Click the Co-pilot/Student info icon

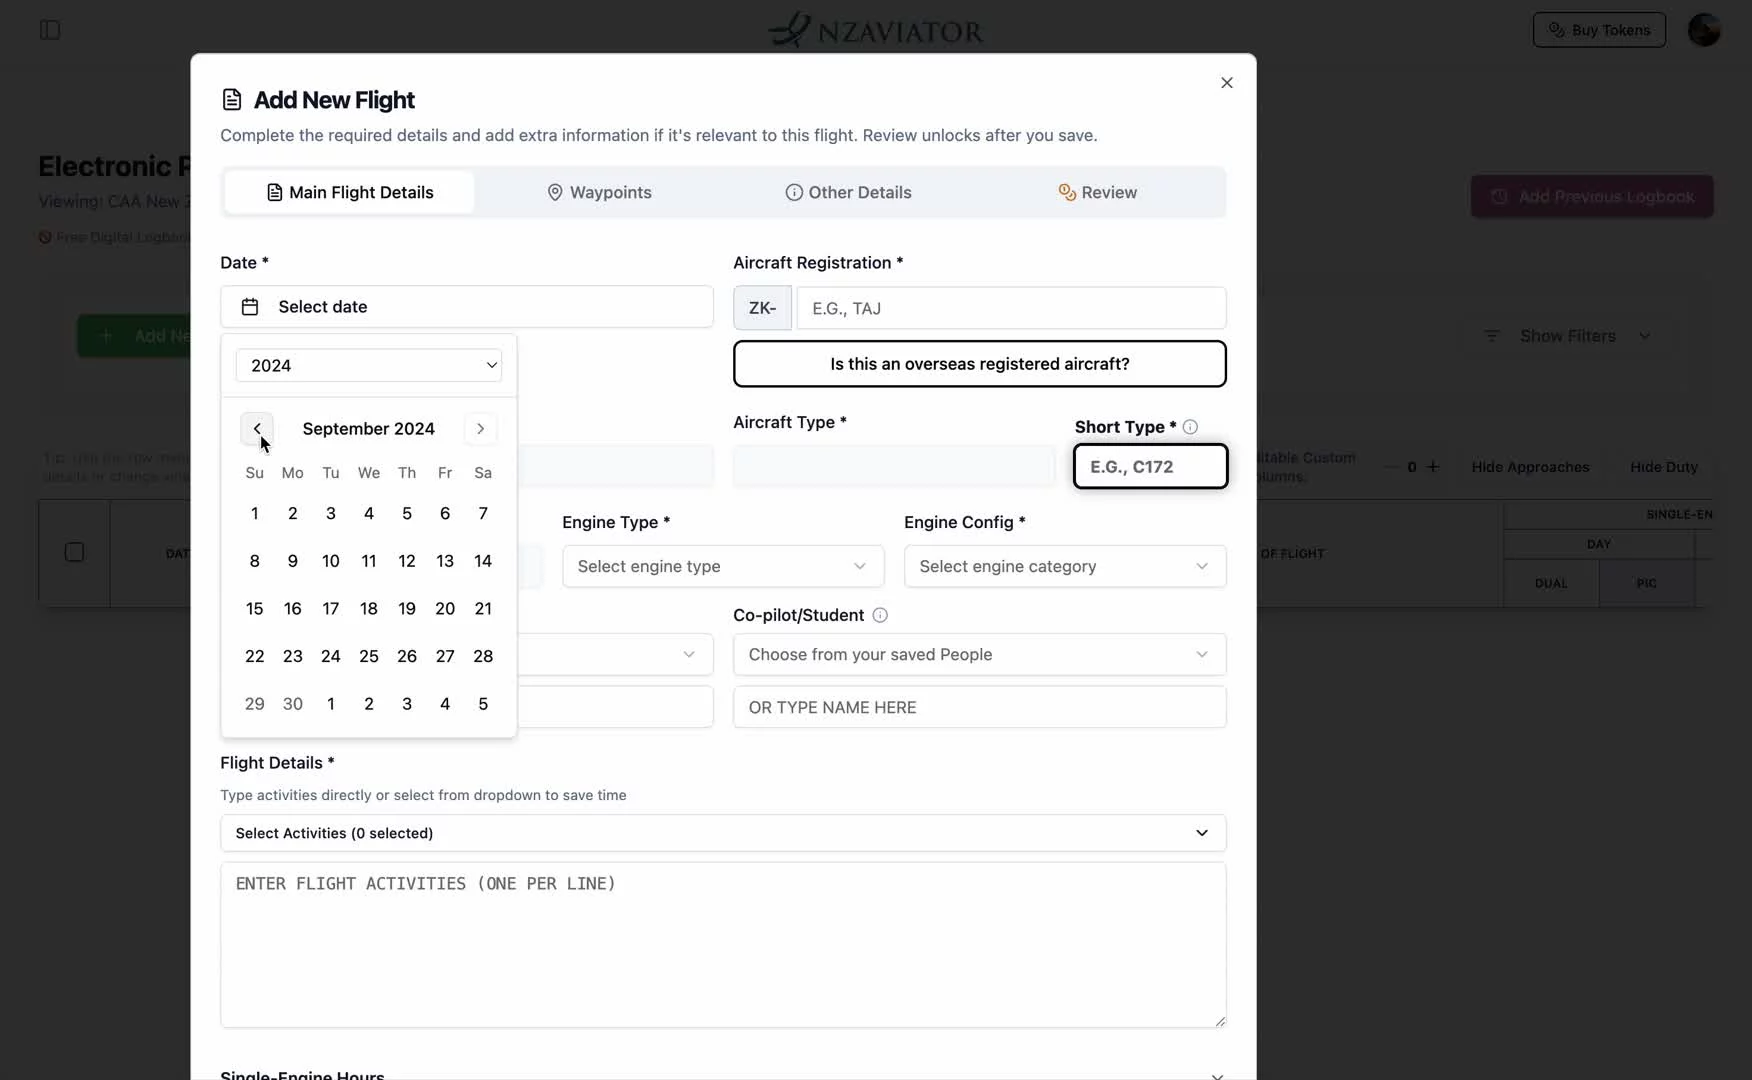click(880, 615)
